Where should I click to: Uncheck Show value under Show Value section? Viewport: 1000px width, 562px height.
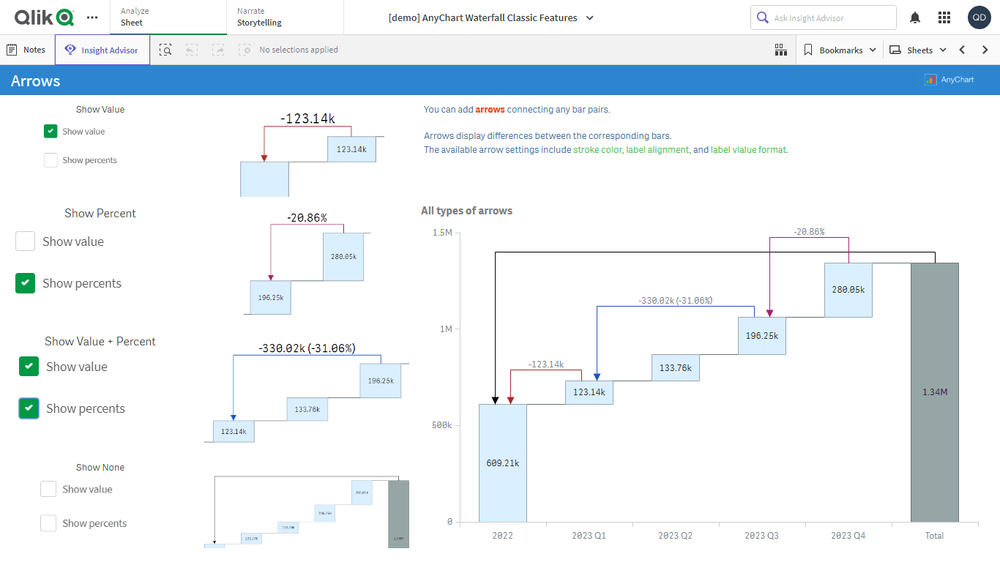[51, 131]
